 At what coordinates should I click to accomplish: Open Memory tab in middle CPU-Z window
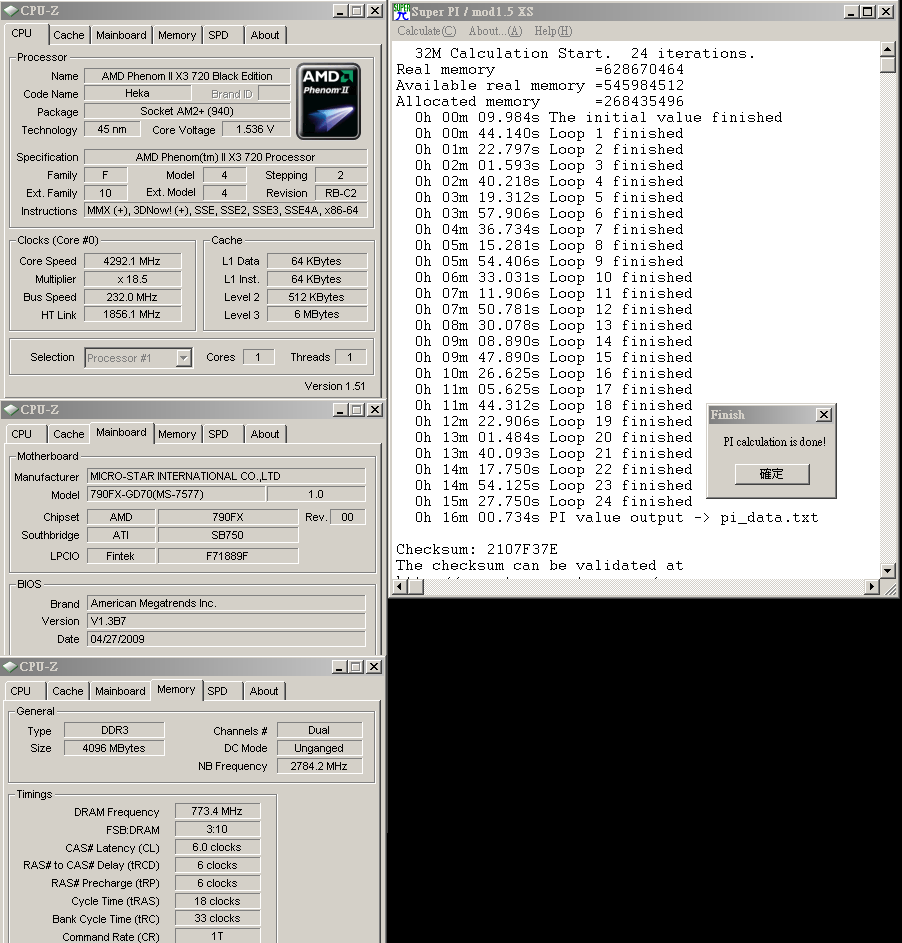(x=177, y=434)
